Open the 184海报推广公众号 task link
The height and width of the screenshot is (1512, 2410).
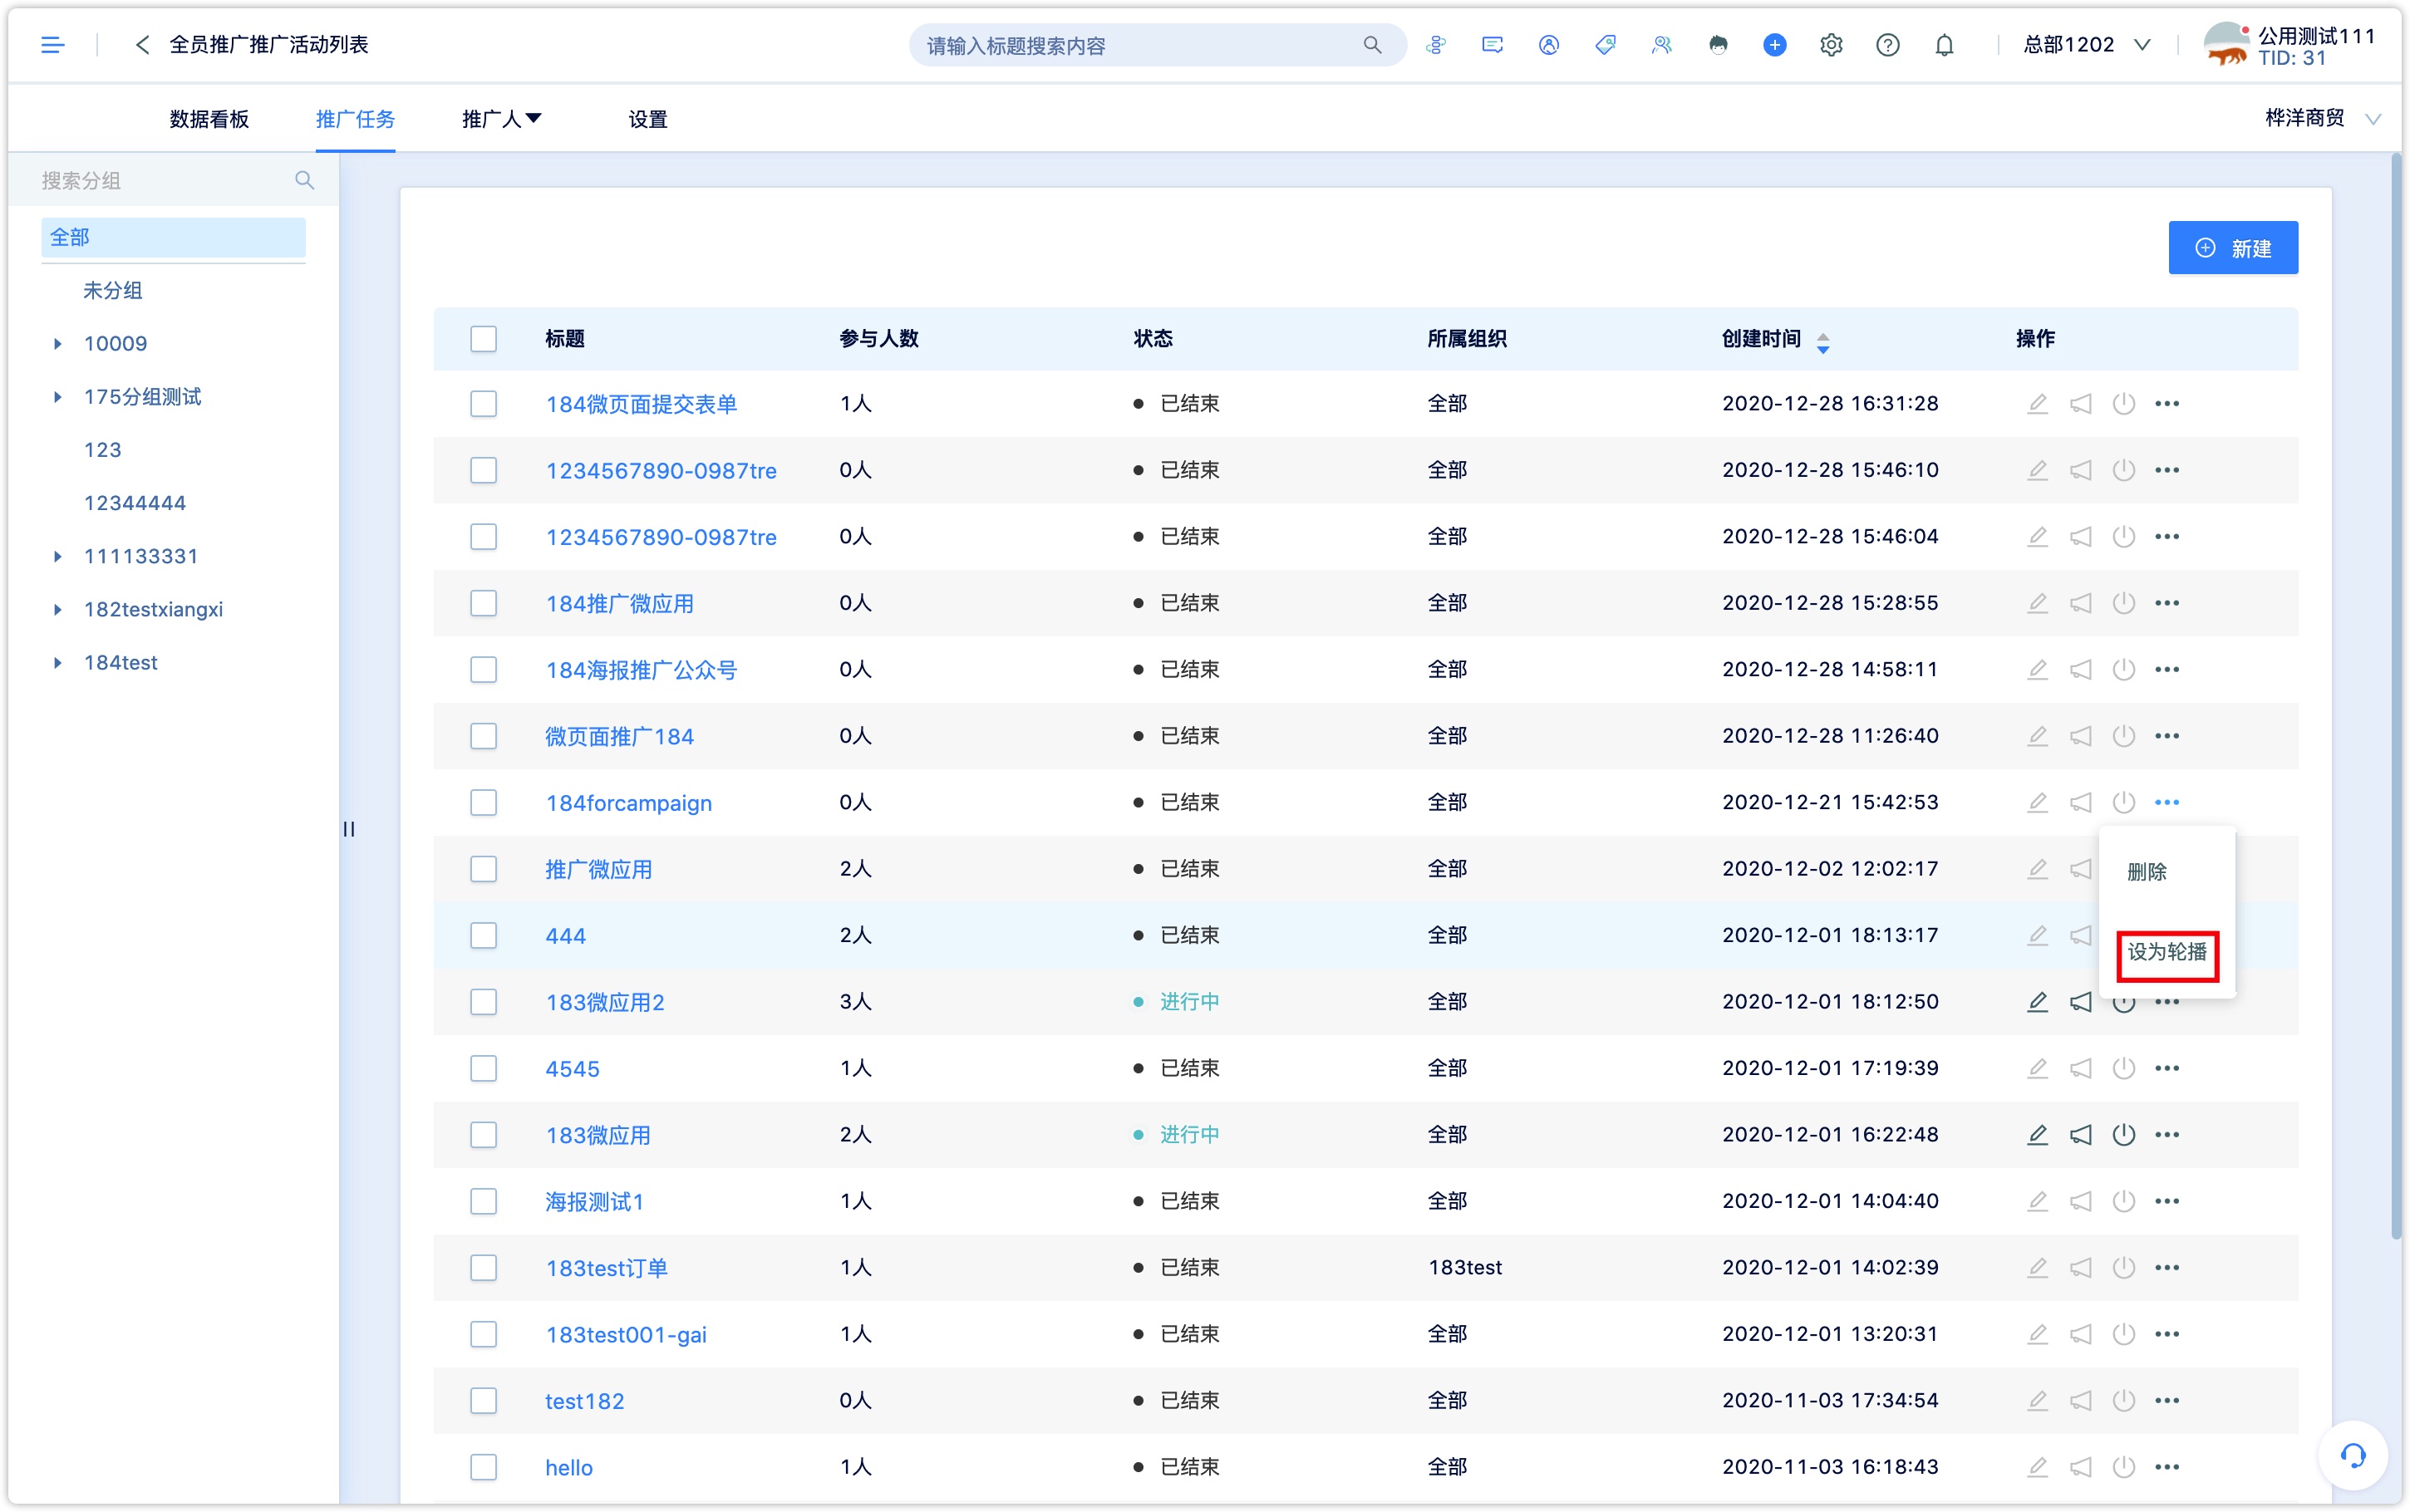(641, 670)
